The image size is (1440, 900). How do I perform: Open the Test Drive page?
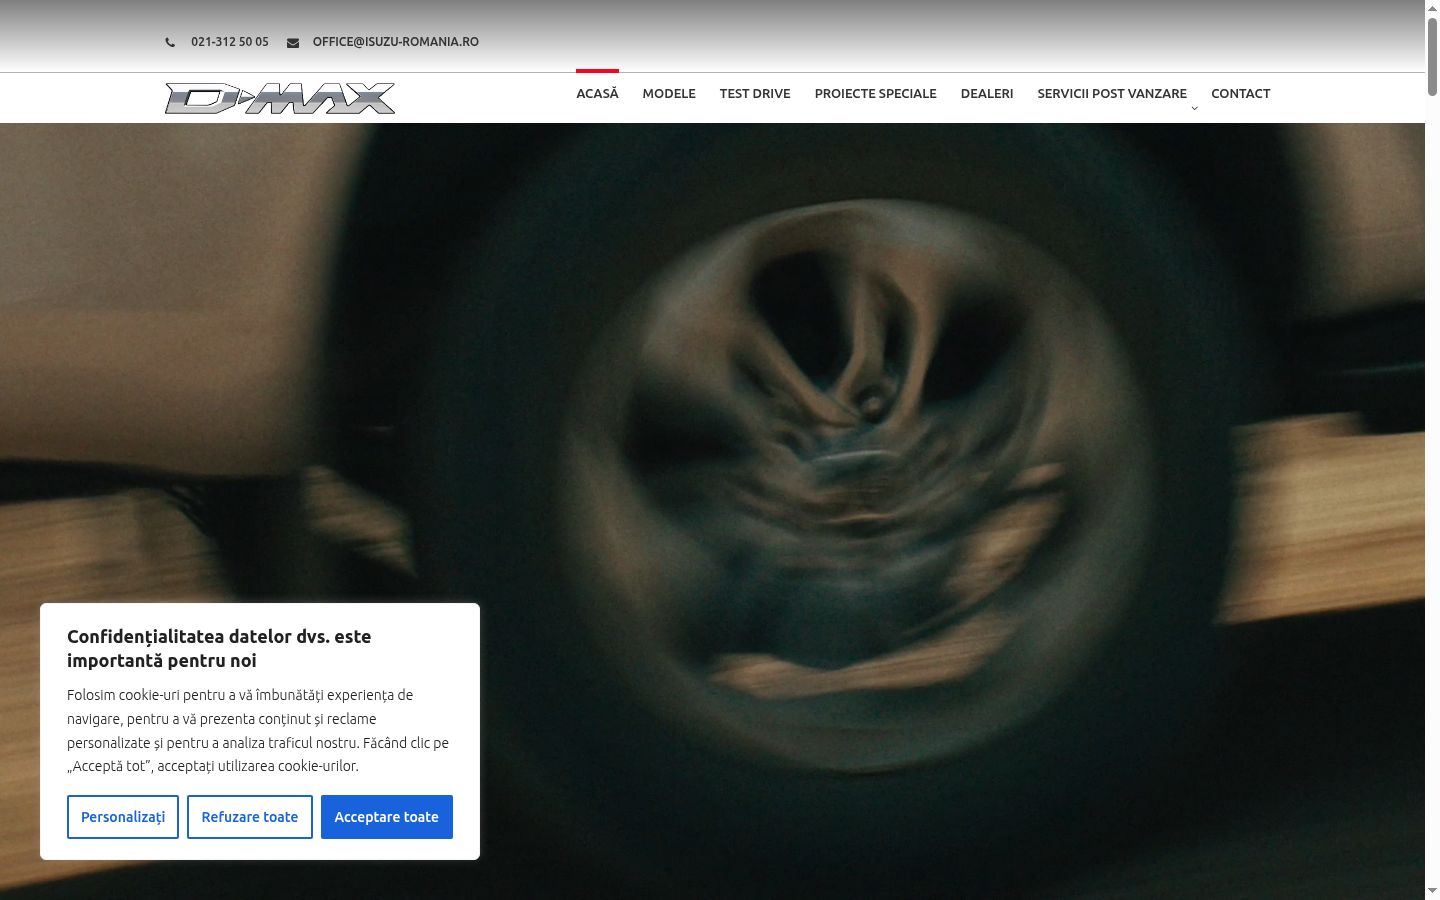pyautogui.click(x=755, y=94)
